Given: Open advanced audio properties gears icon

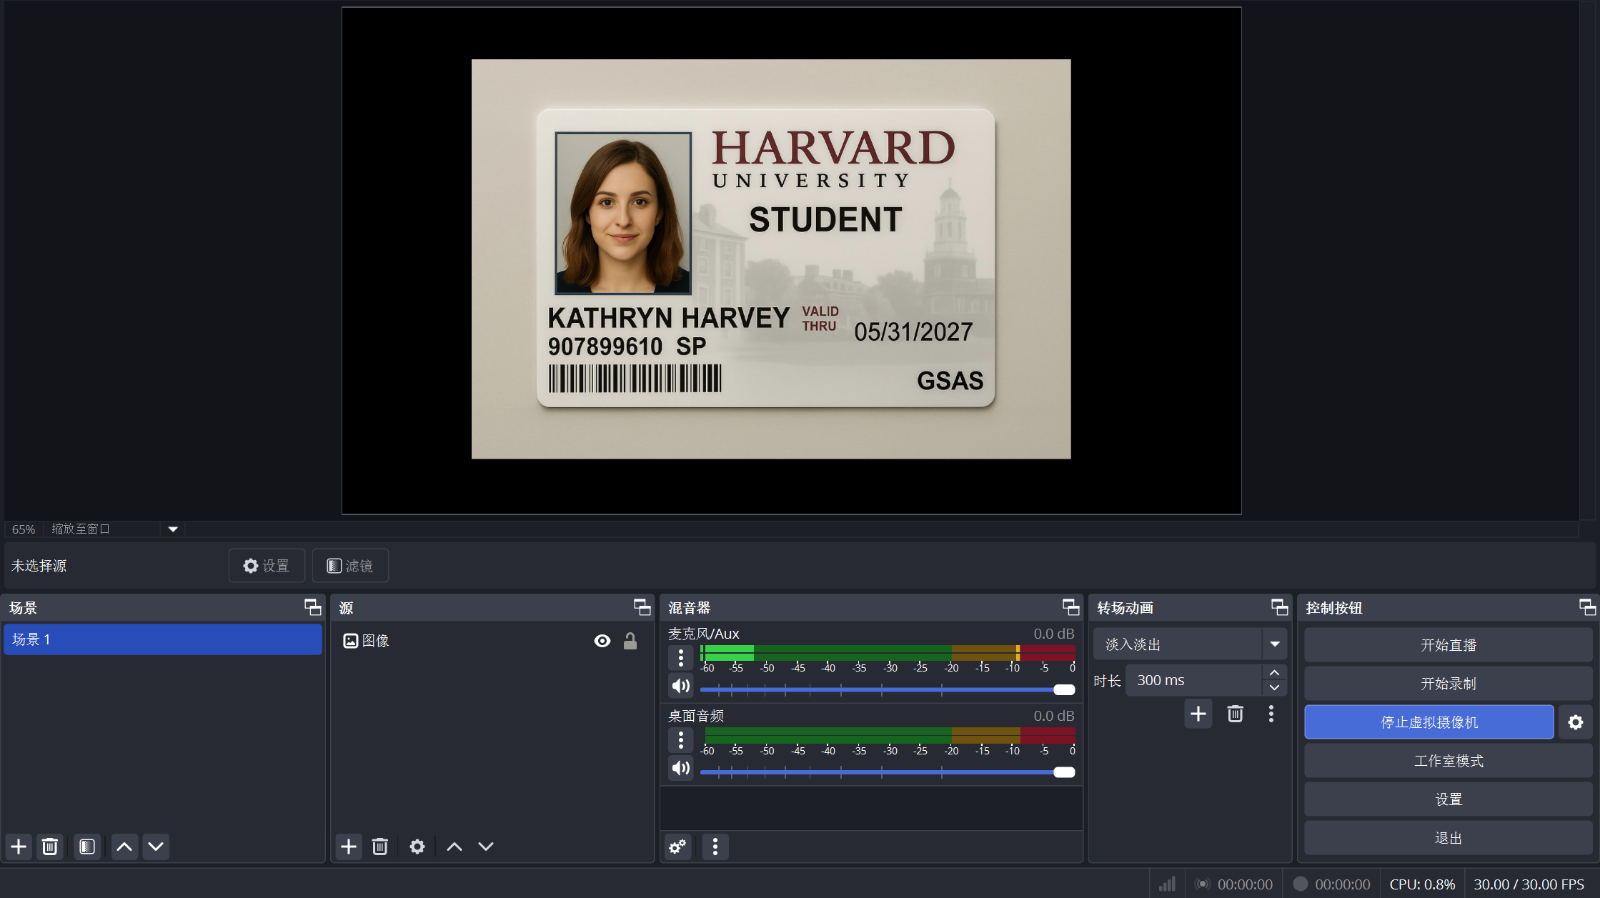Looking at the screenshot, I should click(x=678, y=847).
